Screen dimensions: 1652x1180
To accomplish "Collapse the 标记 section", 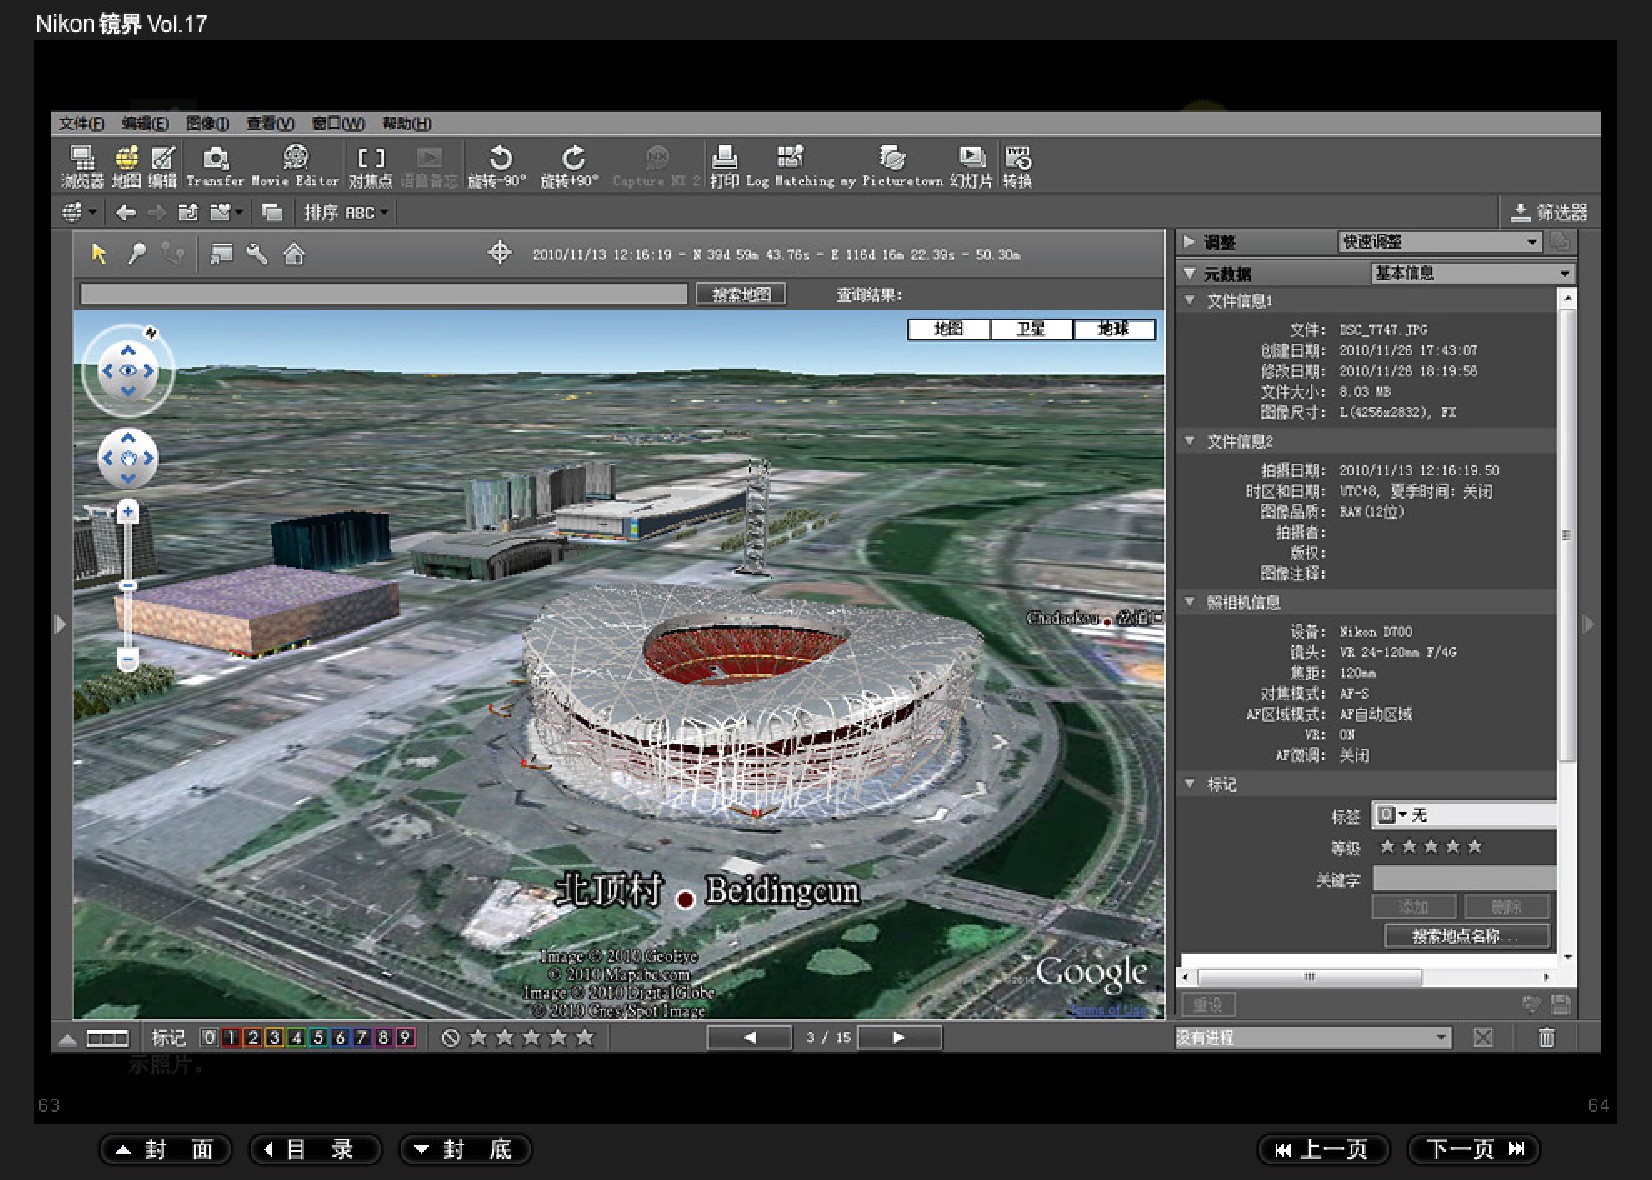I will click(x=1189, y=784).
